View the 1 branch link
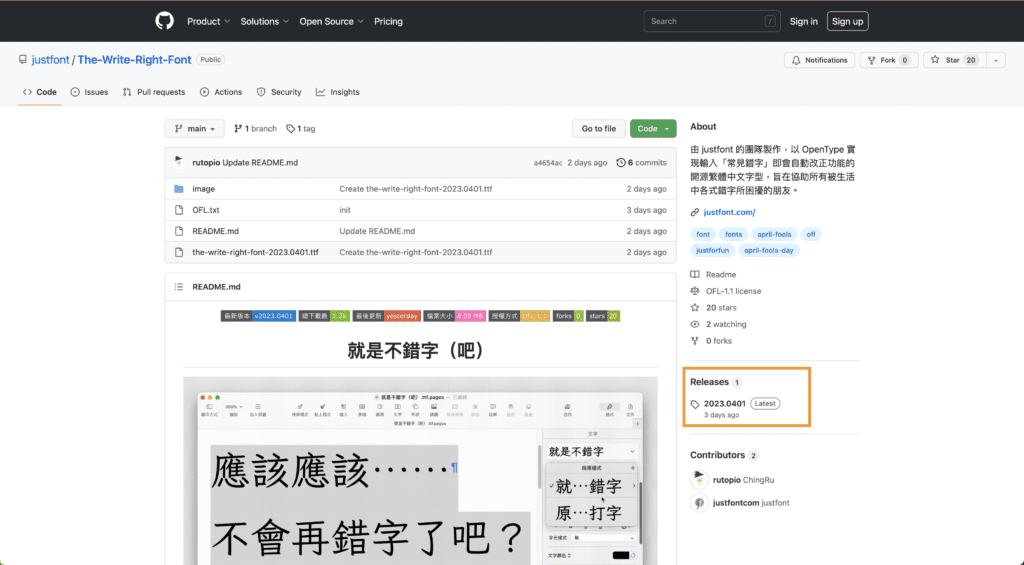This screenshot has height=565, width=1024. click(255, 129)
